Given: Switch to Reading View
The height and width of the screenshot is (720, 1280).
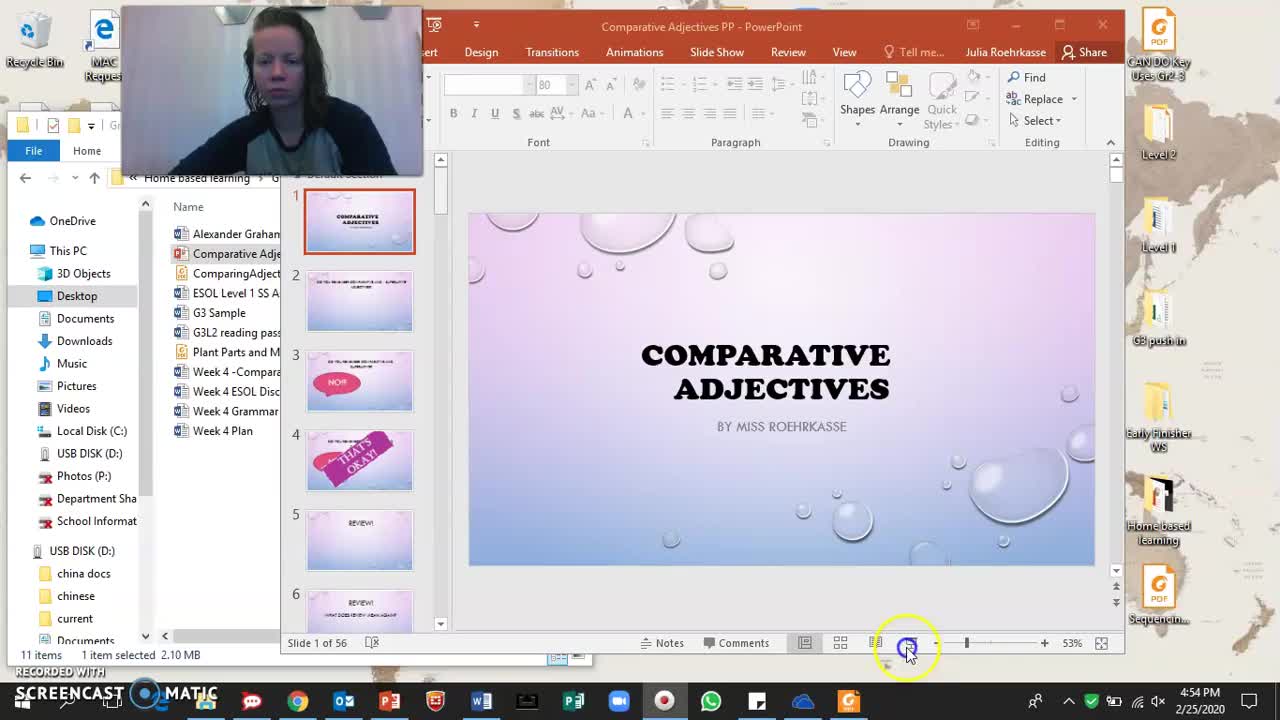Looking at the screenshot, I should tap(875, 643).
